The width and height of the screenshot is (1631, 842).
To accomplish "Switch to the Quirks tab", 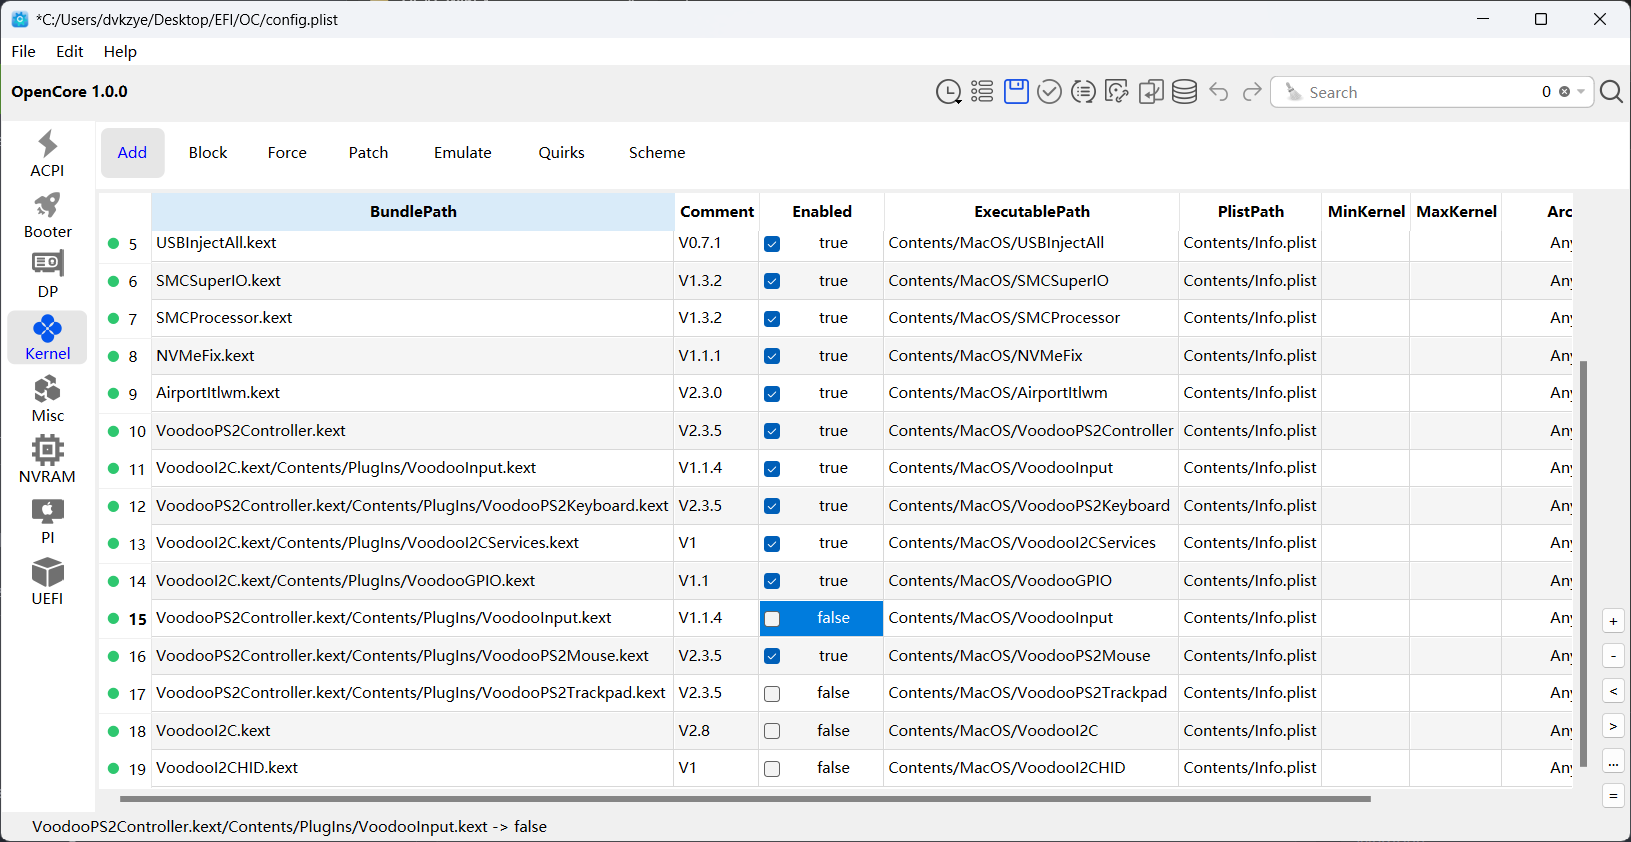I will coord(561,152).
